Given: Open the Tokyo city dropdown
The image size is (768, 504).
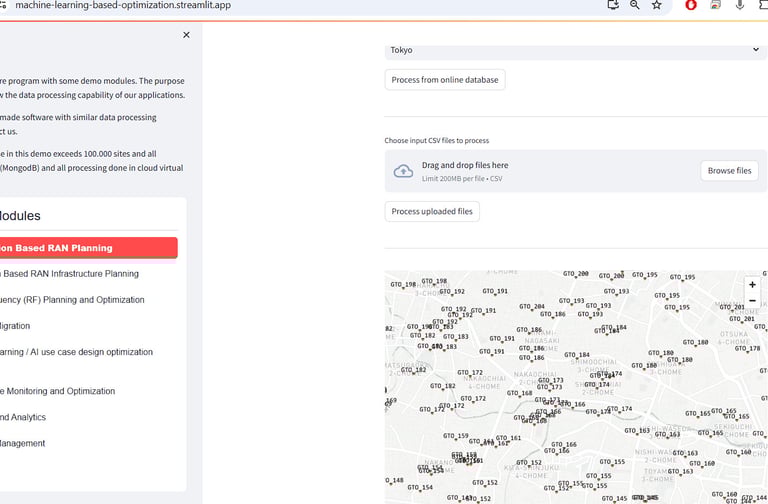Looking at the screenshot, I should pyautogui.click(x=576, y=50).
